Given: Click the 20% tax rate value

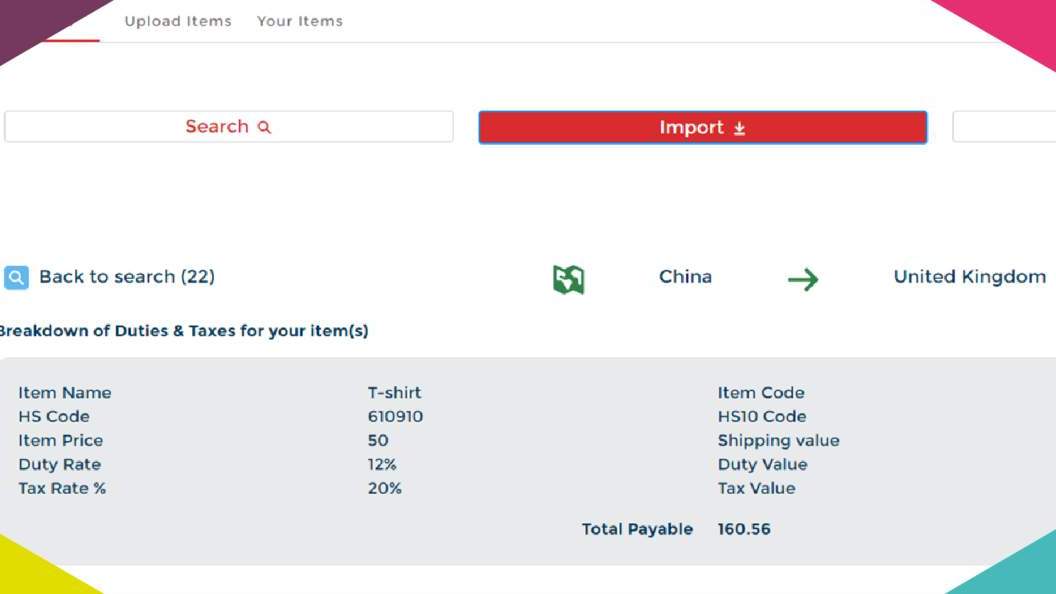Looking at the screenshot, I should (384, 489).
